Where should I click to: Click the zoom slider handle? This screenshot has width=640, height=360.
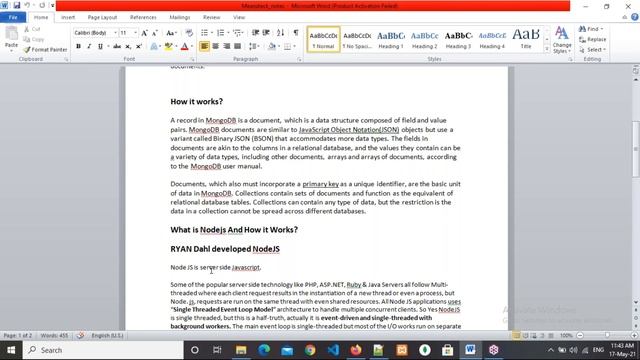607,336
